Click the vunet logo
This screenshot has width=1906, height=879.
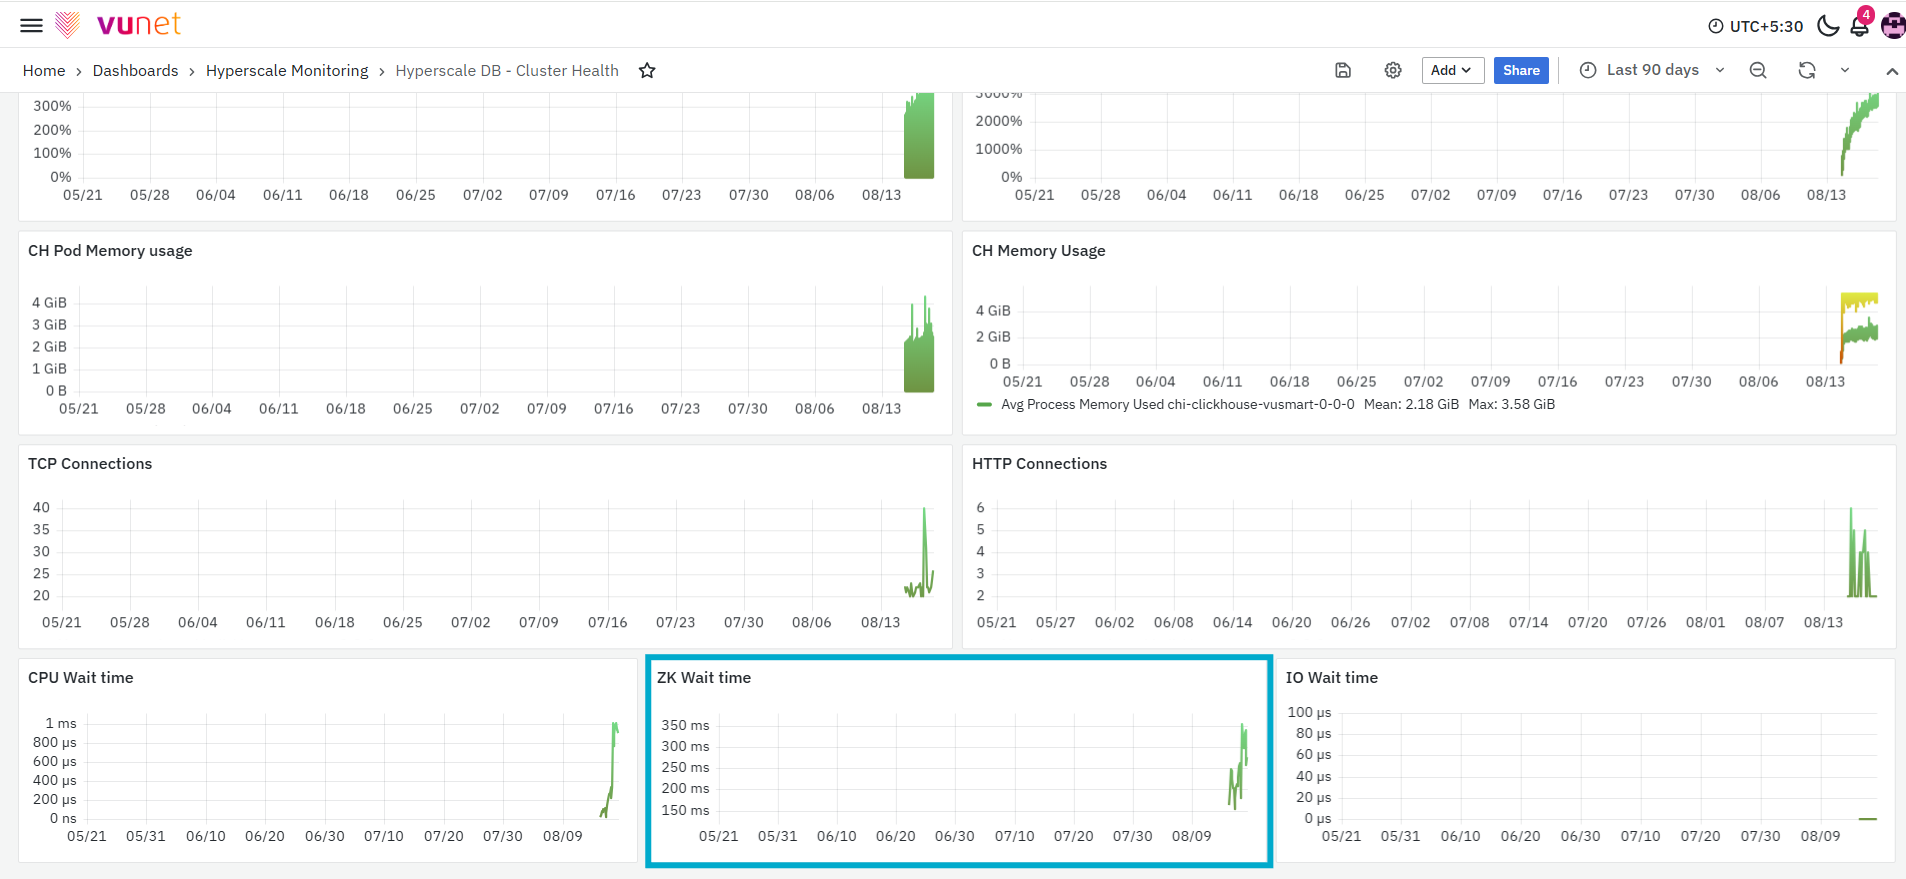pyautogui.click(x=118, y=24)
